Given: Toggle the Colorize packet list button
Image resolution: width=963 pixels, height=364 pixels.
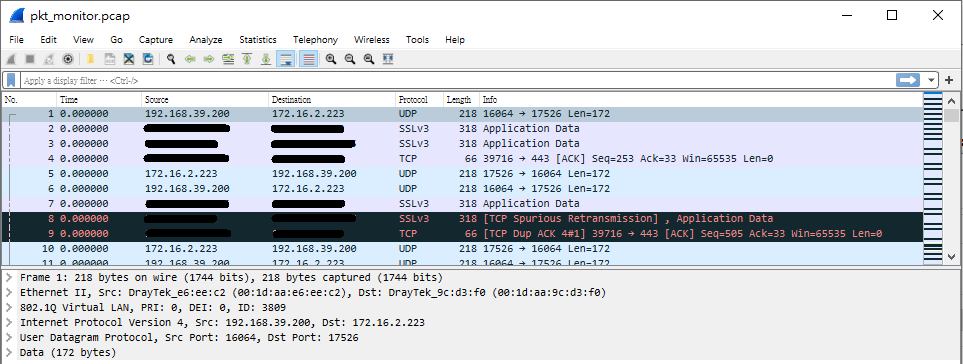Looking at the screenshot, I should pyautogui.click(x=308, y=59).
